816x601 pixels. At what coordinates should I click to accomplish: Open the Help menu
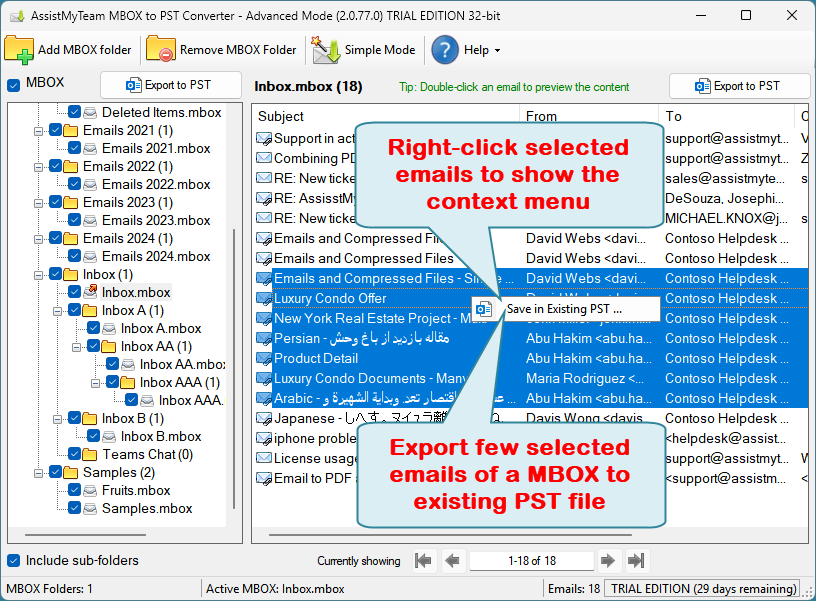click(x=466, y=49)
